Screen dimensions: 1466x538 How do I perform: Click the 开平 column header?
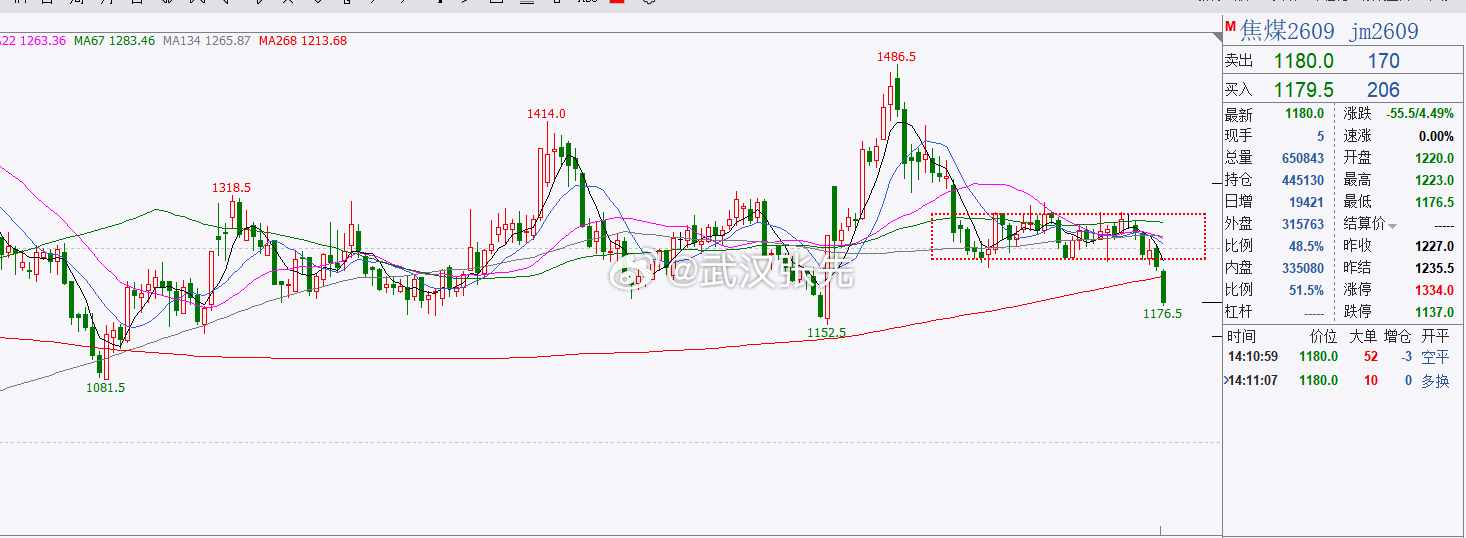[x=1435, y=337]
